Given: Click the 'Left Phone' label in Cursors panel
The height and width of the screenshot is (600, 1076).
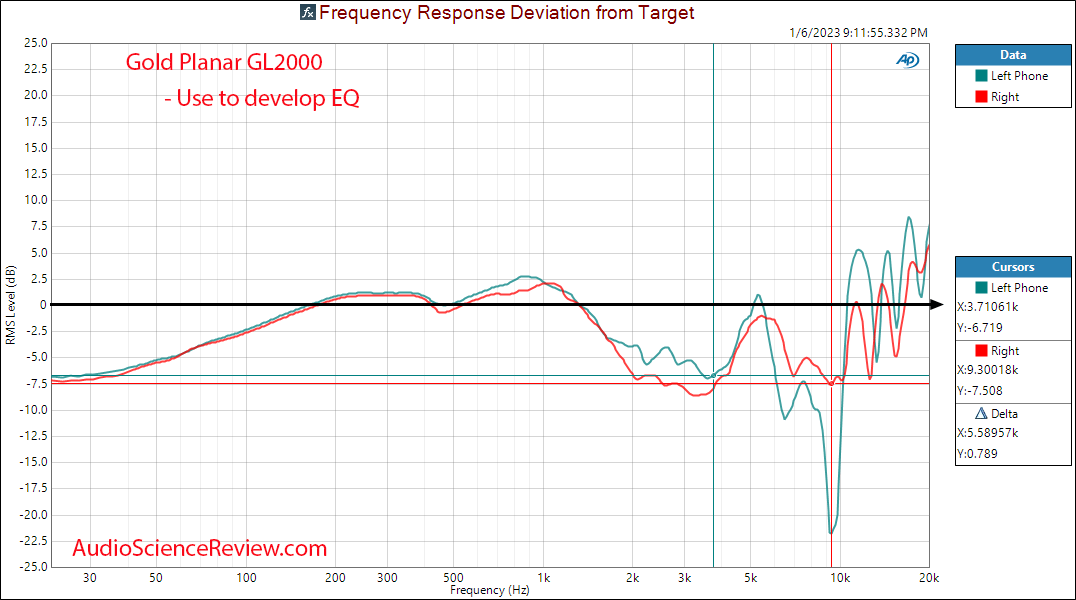Looking at the screenshot, I should [1019, 288].
